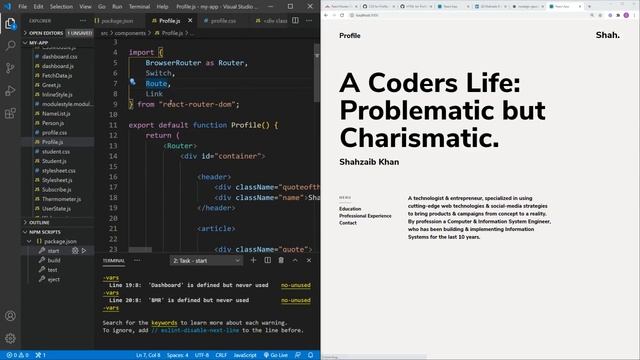
Task: Open the feedback icon in status bar
Action: pos(298,355)
